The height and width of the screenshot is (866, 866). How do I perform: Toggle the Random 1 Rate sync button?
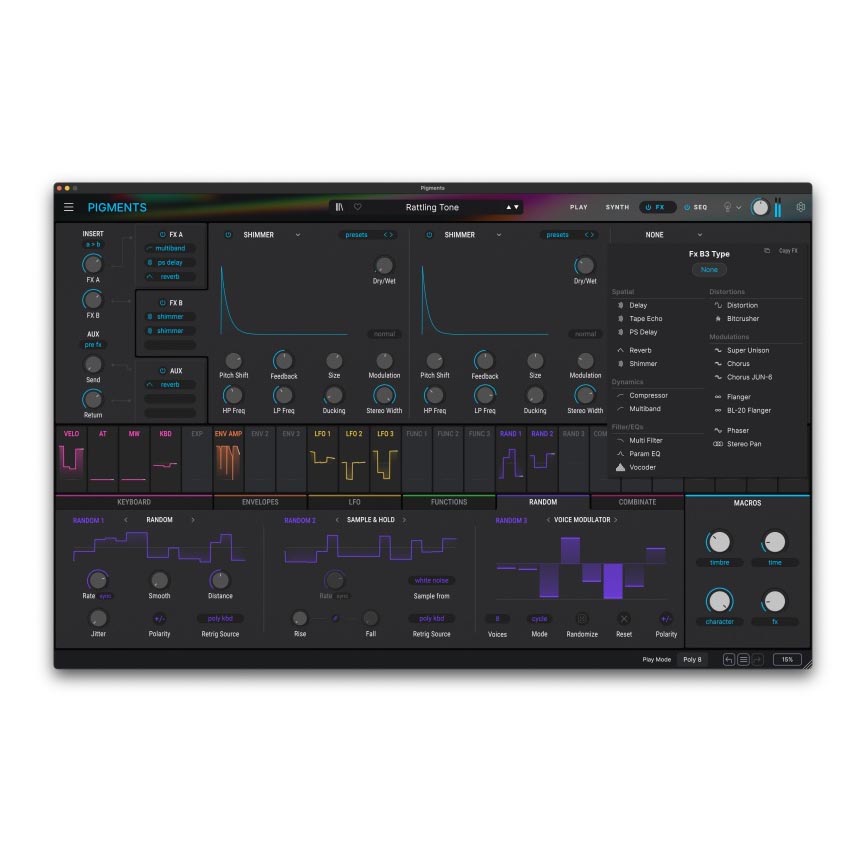(105, 596)
